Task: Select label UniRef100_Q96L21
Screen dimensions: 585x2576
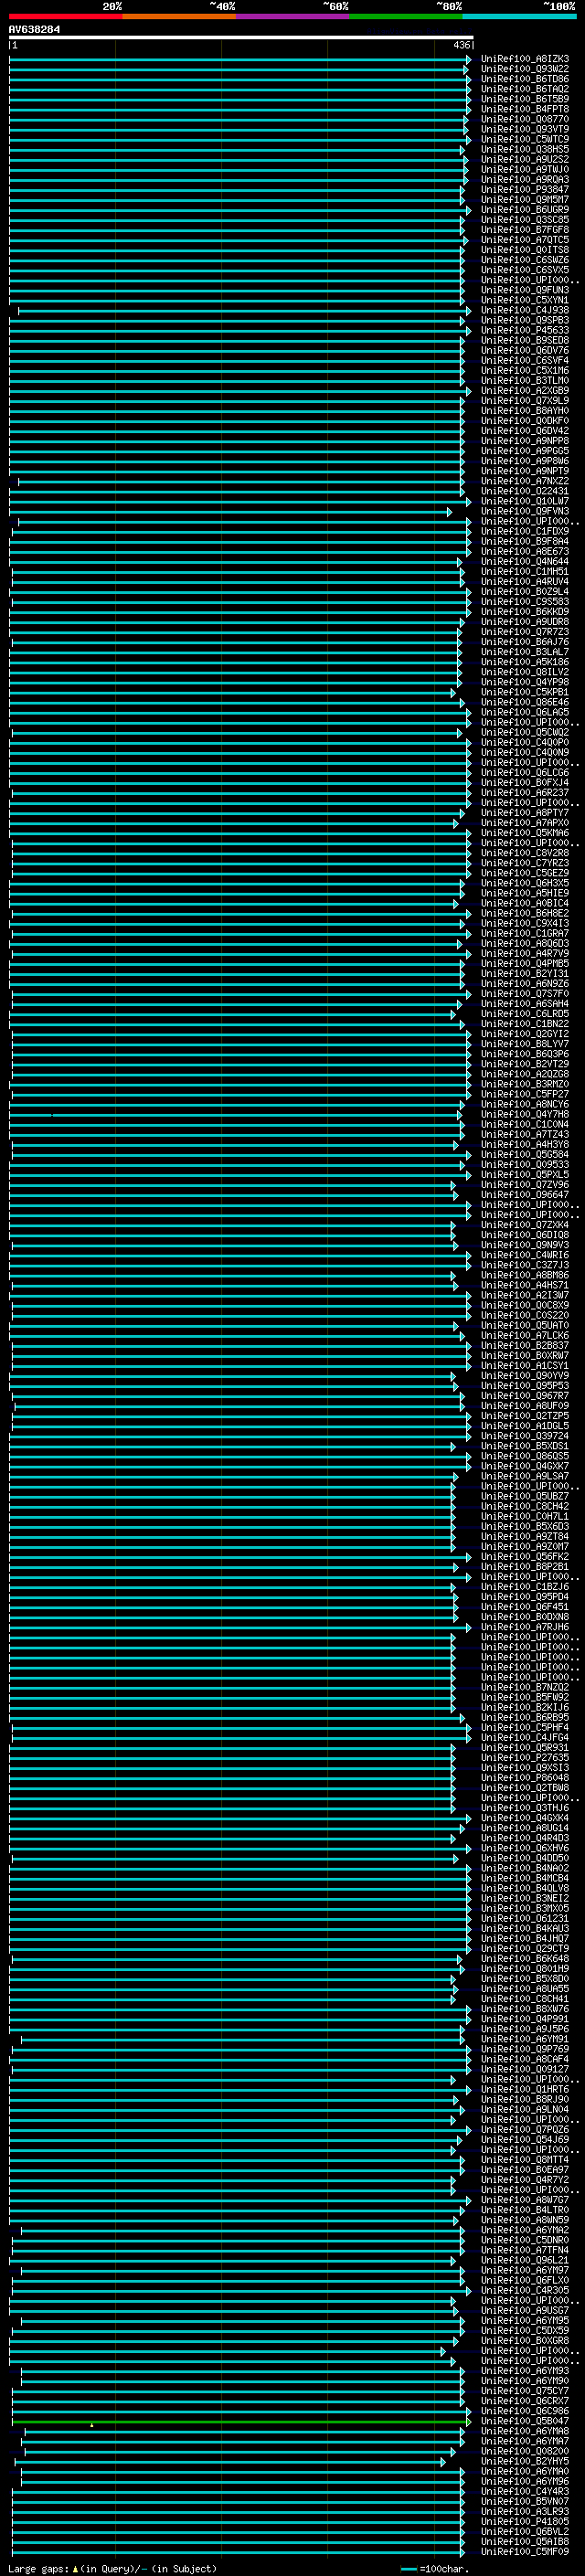Action: (525, 2259)
